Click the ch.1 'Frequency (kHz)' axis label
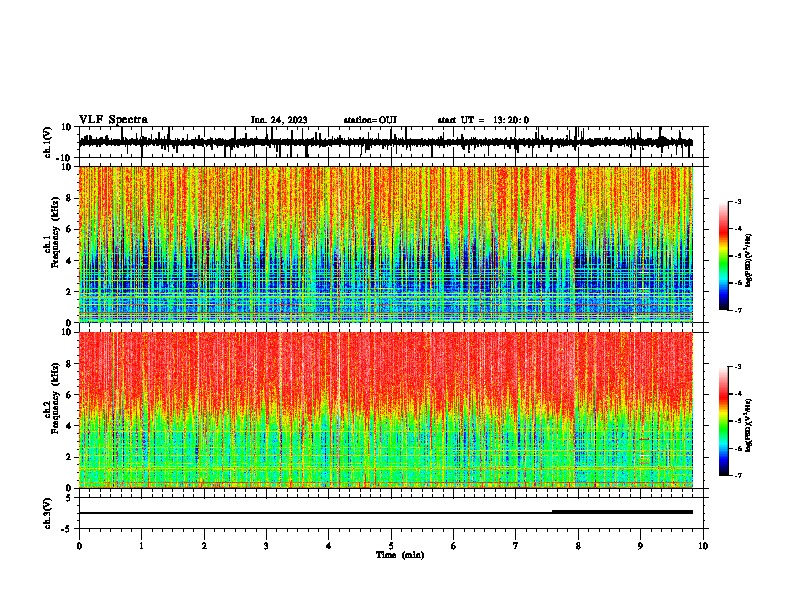 pyautogui.click(x=55, y=232)
